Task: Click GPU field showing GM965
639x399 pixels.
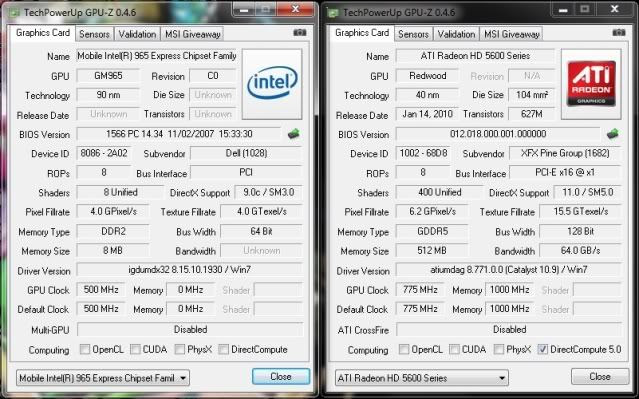Action: click(x=108, y=76)
